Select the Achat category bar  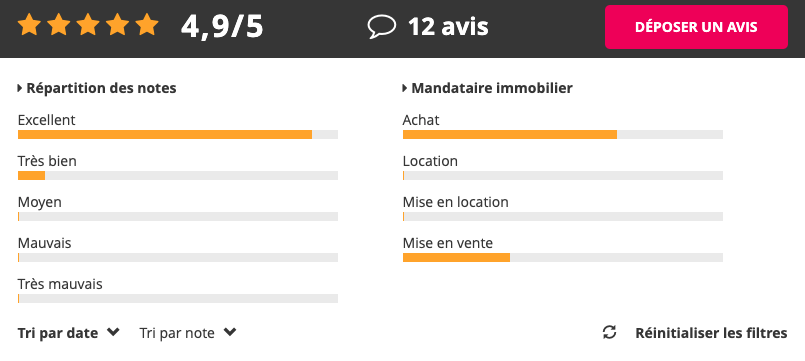563,135
